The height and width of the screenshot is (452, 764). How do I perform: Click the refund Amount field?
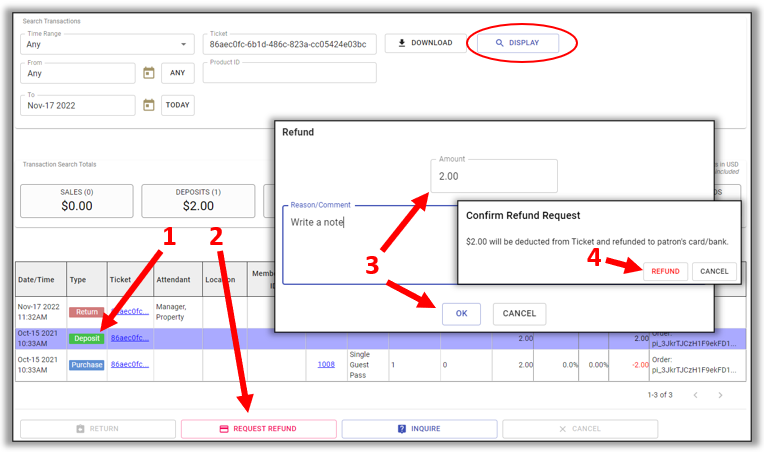(x=494, y=177)
